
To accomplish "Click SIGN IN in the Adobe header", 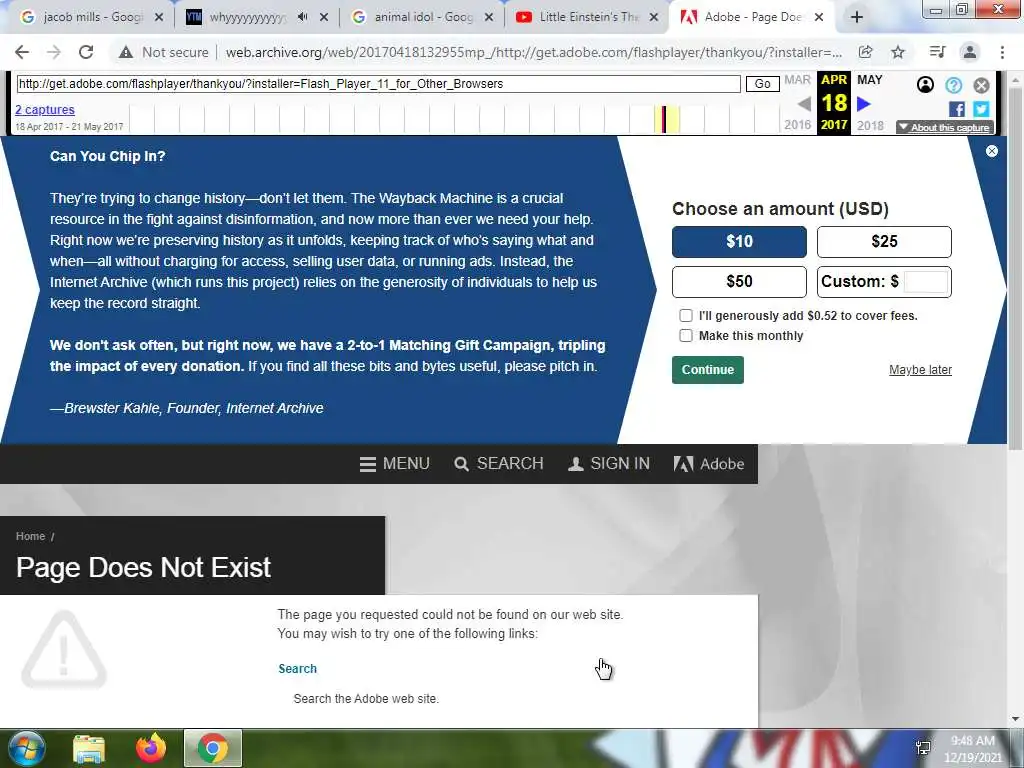I will click(x=609, y=464).
